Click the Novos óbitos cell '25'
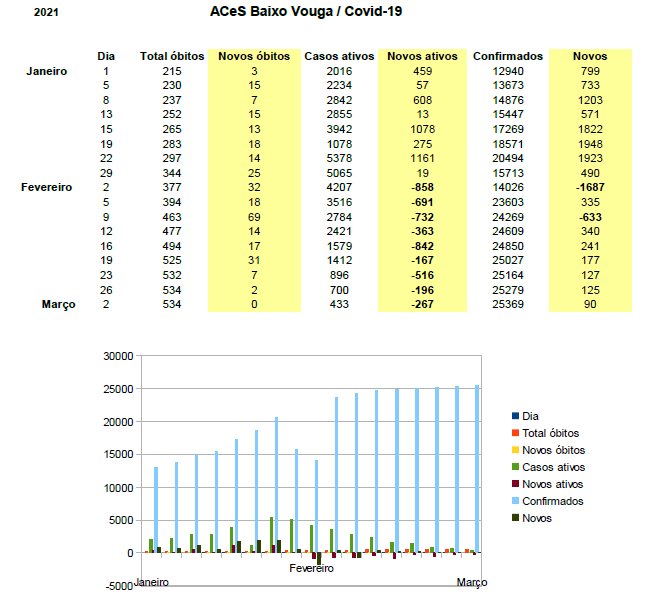651x595 pixels. point(254,173)
